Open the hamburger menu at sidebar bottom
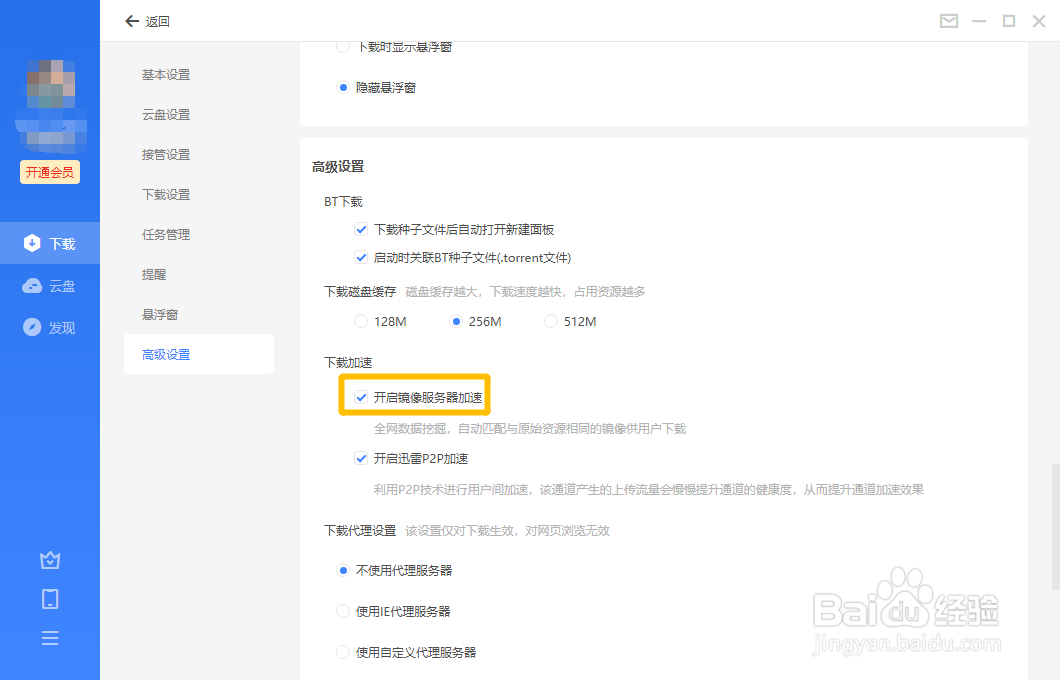This screenshot has width=1060, height=680. [x=50, y=637]
